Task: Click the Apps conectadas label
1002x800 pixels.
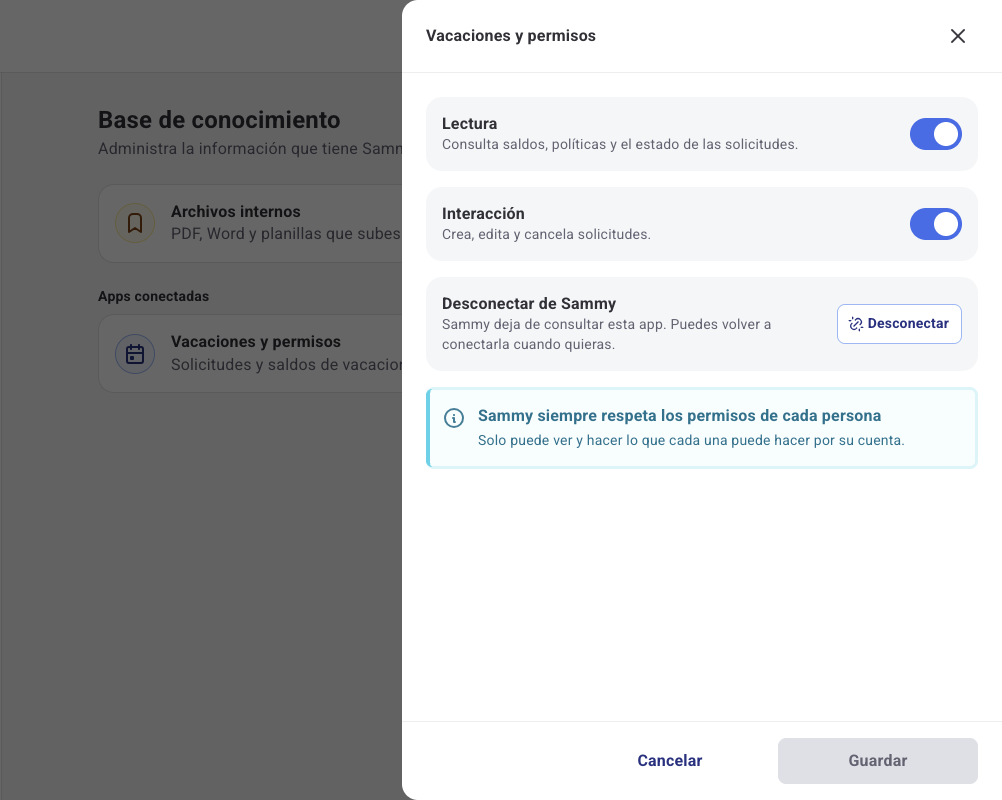Action: click(x=153, y=296)
